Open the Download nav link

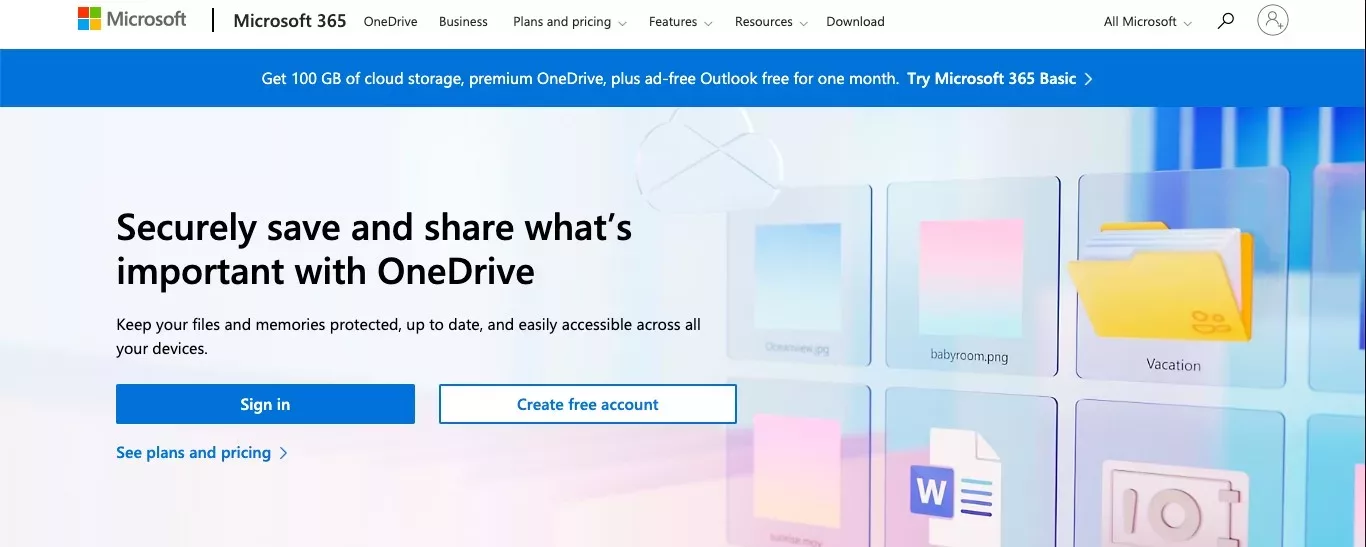coord(855,22)
